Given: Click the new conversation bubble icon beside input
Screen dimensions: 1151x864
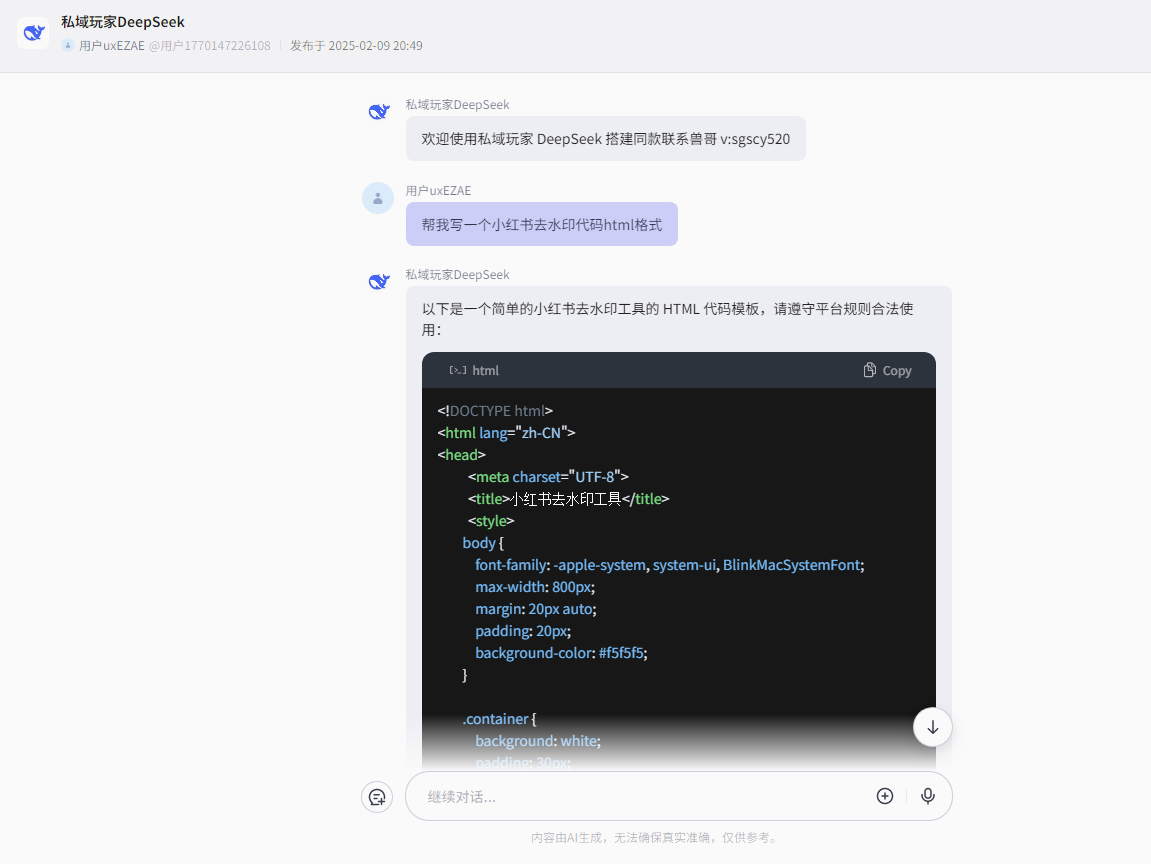Looking at the screenshot, I should [377, 796].
